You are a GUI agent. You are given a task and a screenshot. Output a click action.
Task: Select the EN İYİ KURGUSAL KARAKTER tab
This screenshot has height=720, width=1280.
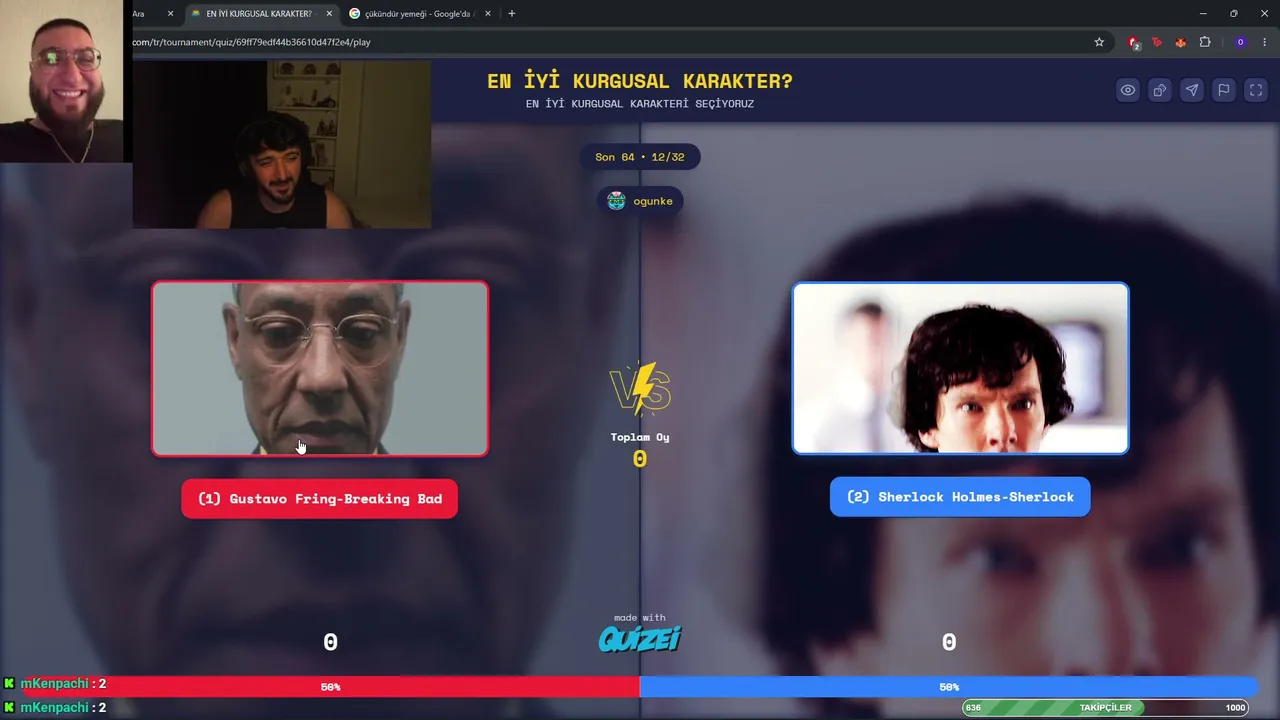262,14
